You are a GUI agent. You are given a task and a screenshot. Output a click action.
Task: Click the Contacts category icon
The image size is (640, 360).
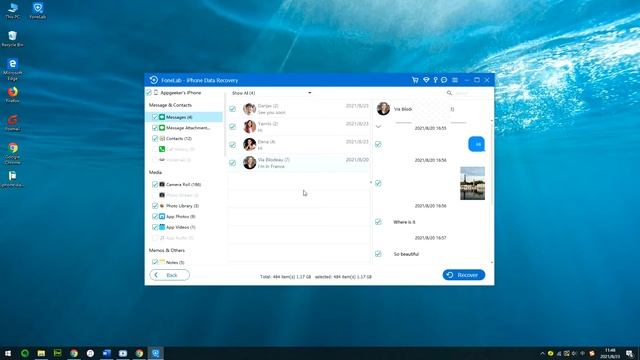pos(162,138)
